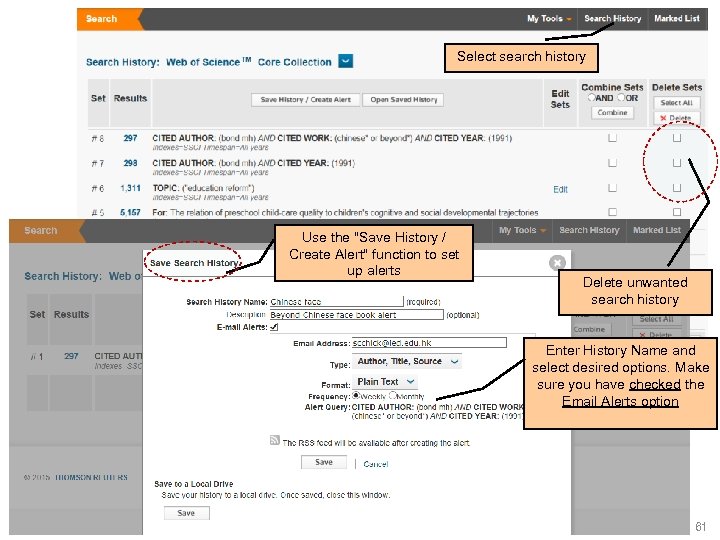Open the 5,157 results for set #5
720x540 pixels.
coord(130,213)
